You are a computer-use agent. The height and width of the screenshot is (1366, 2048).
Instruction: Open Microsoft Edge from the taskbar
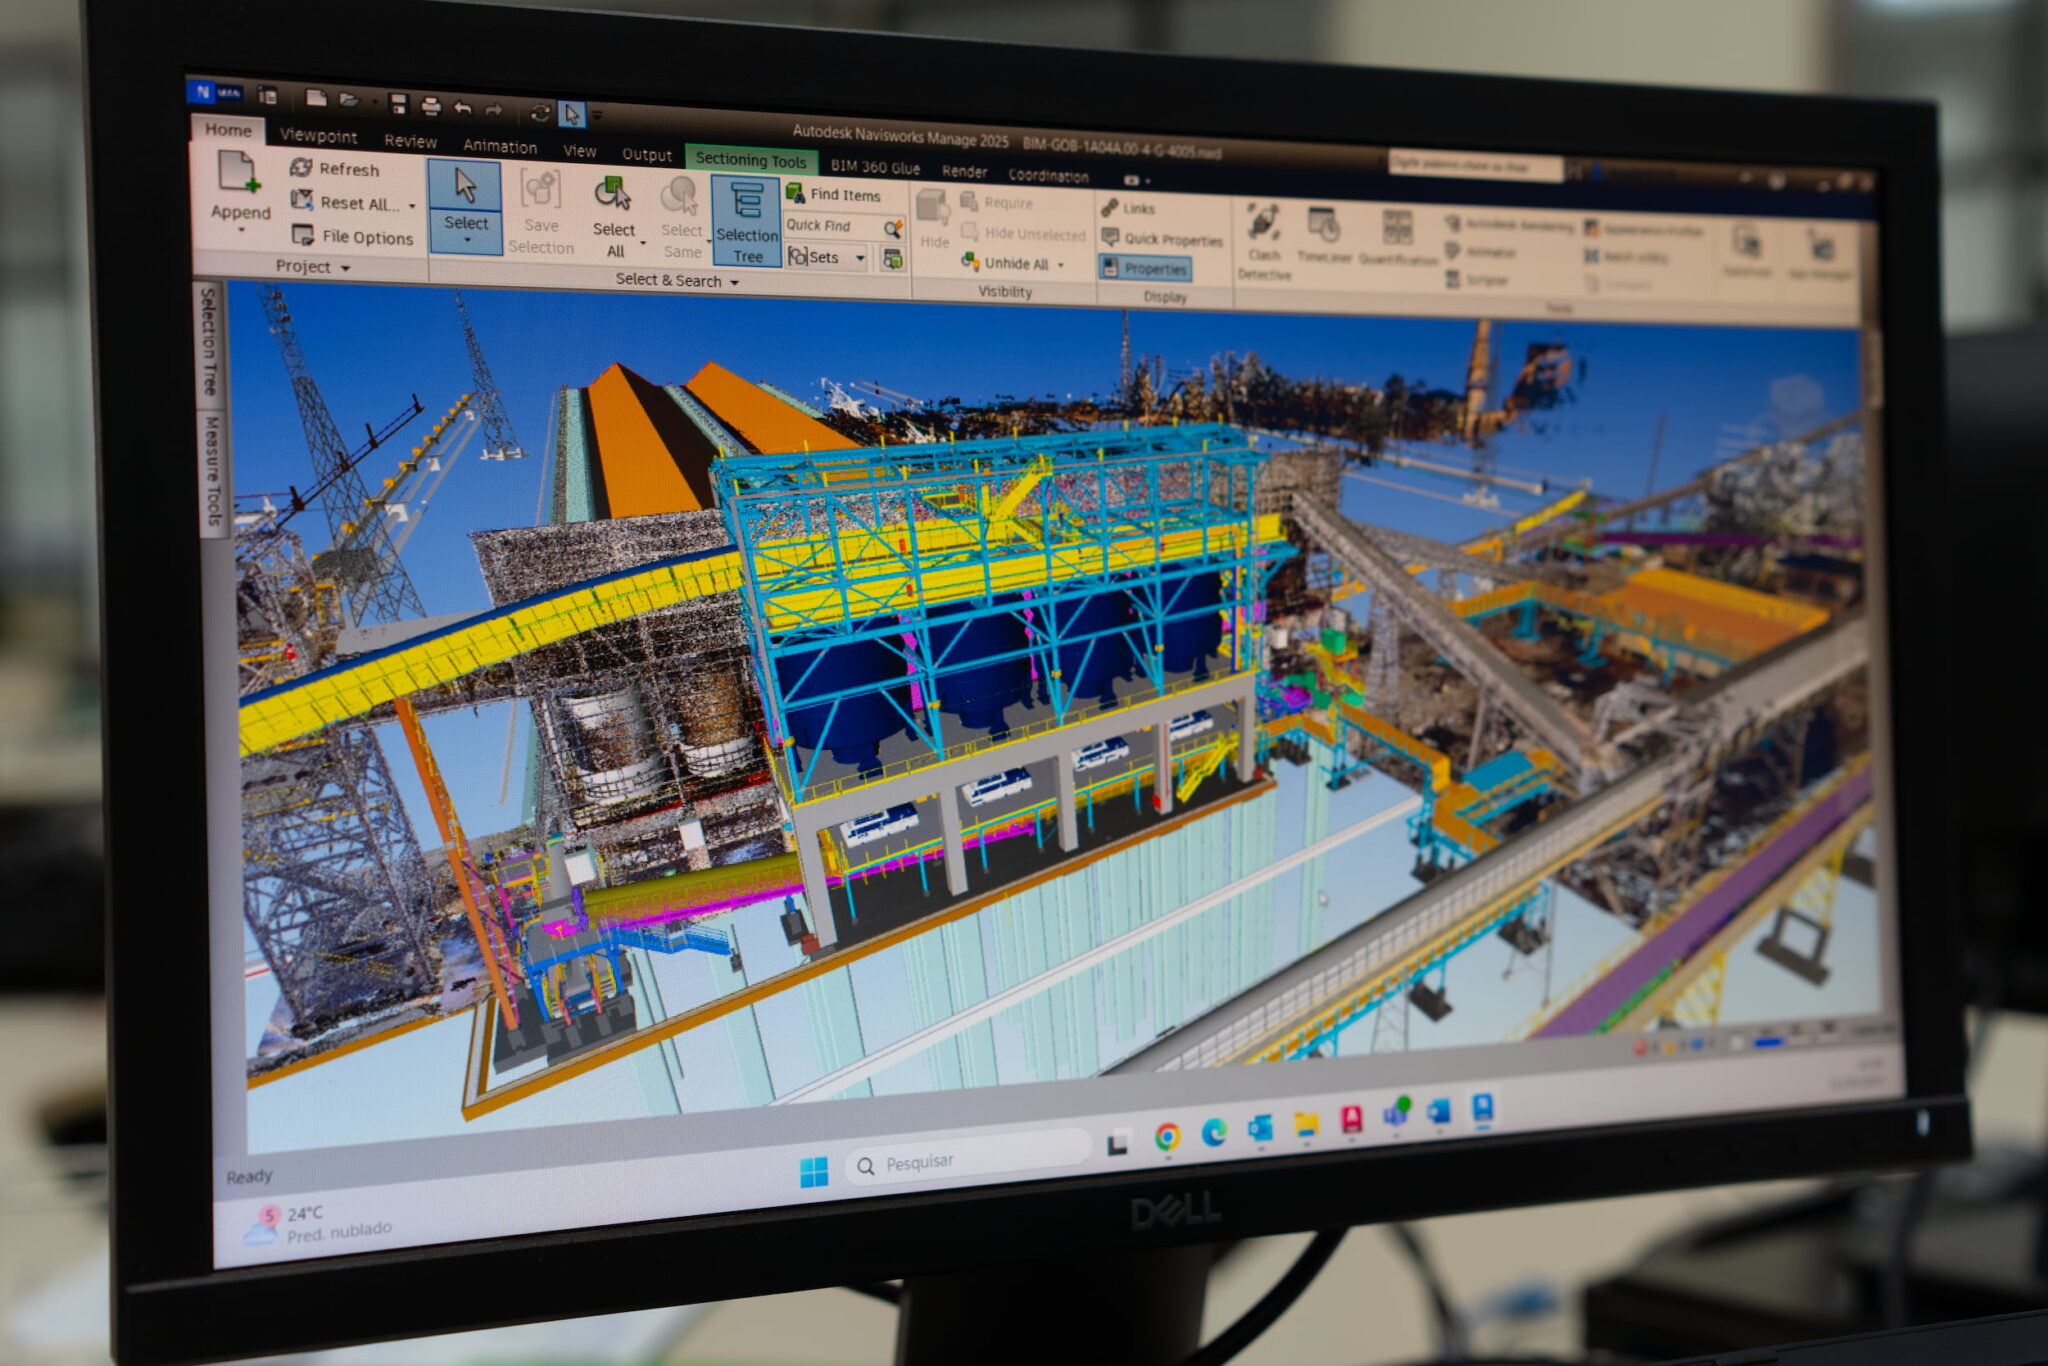[x=1214, y=1132]
